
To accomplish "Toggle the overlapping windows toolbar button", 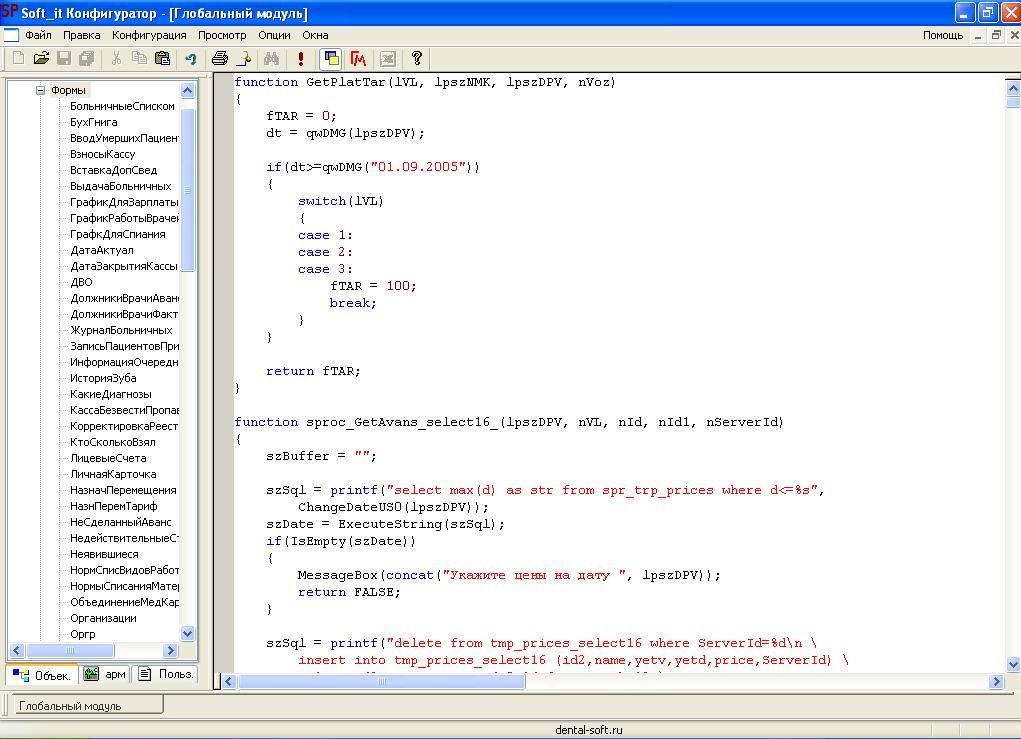I will (x=331, y=59).
